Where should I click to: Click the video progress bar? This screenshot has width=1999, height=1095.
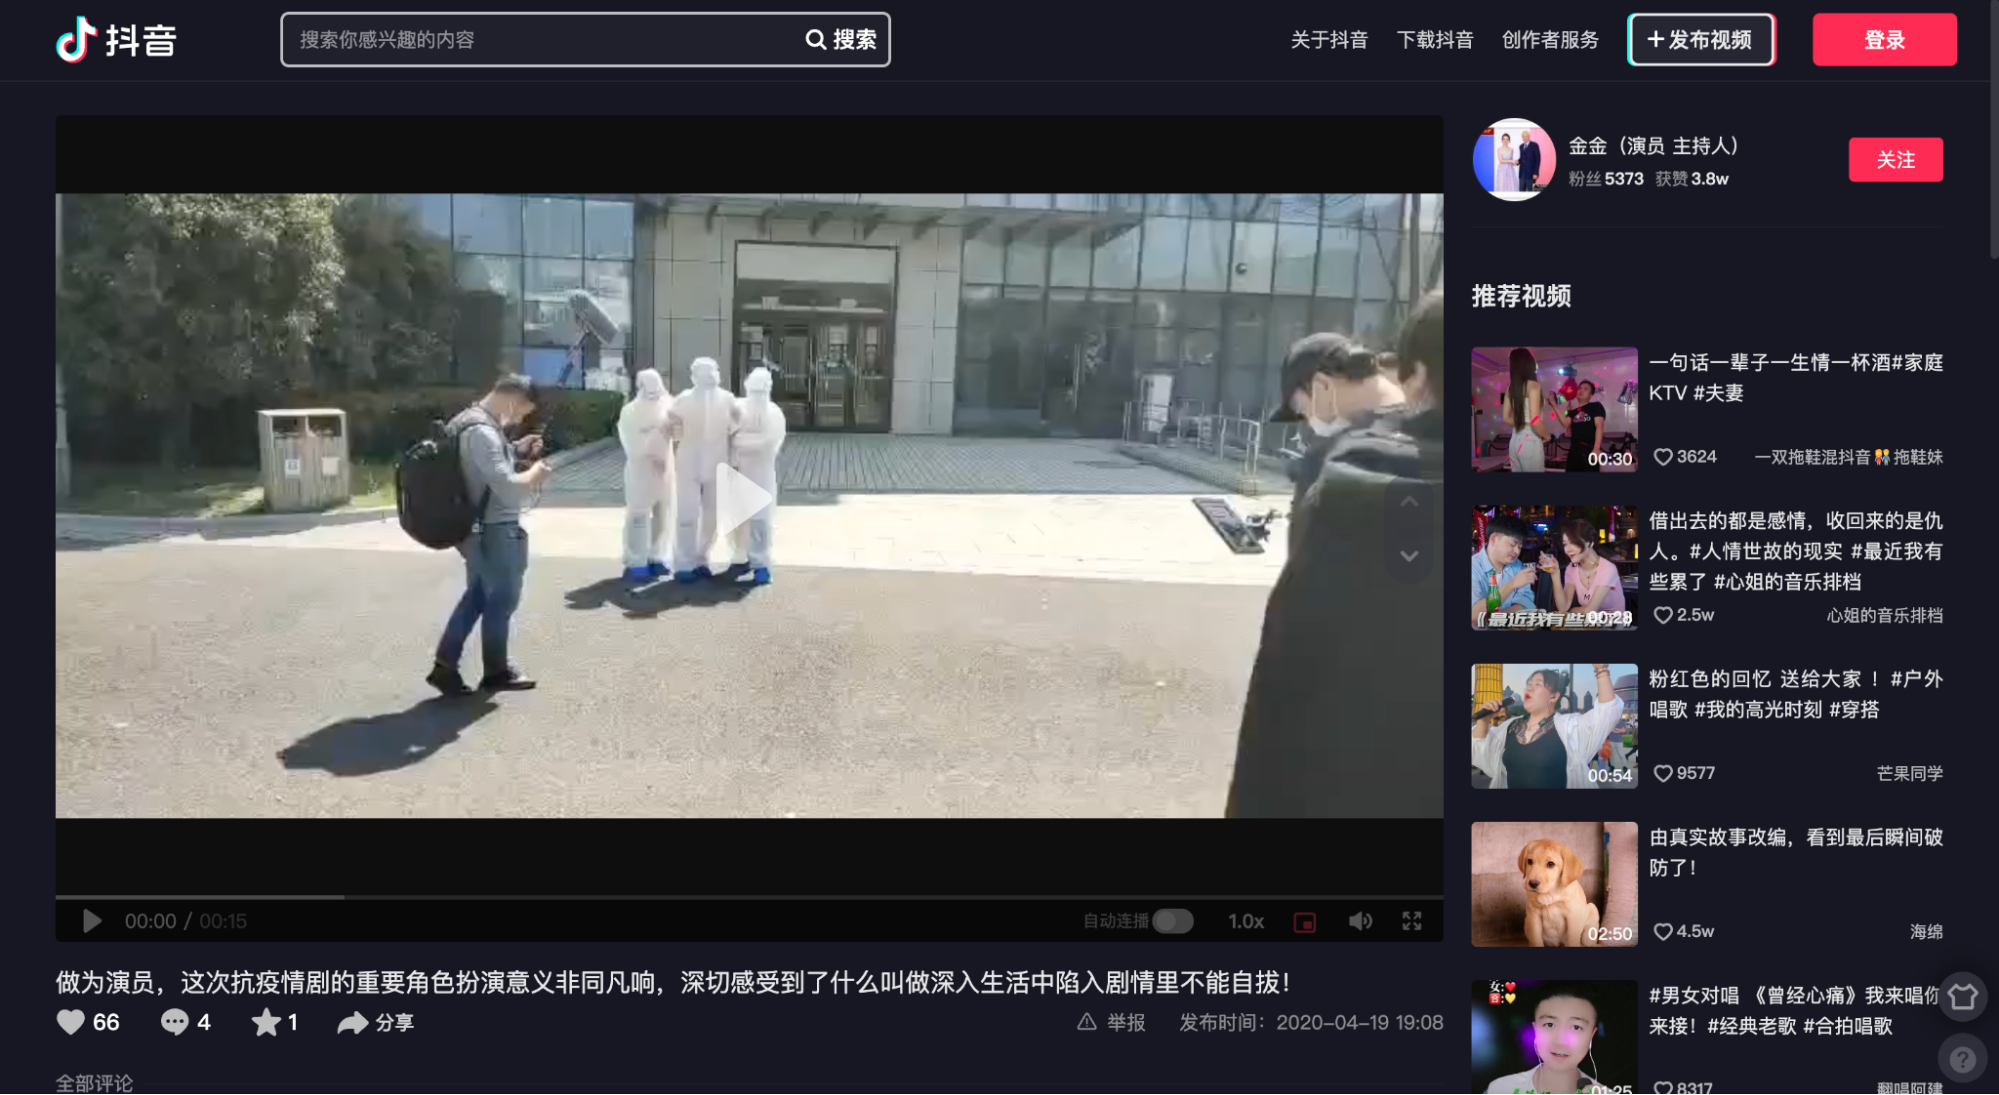[x=748, y=897]
